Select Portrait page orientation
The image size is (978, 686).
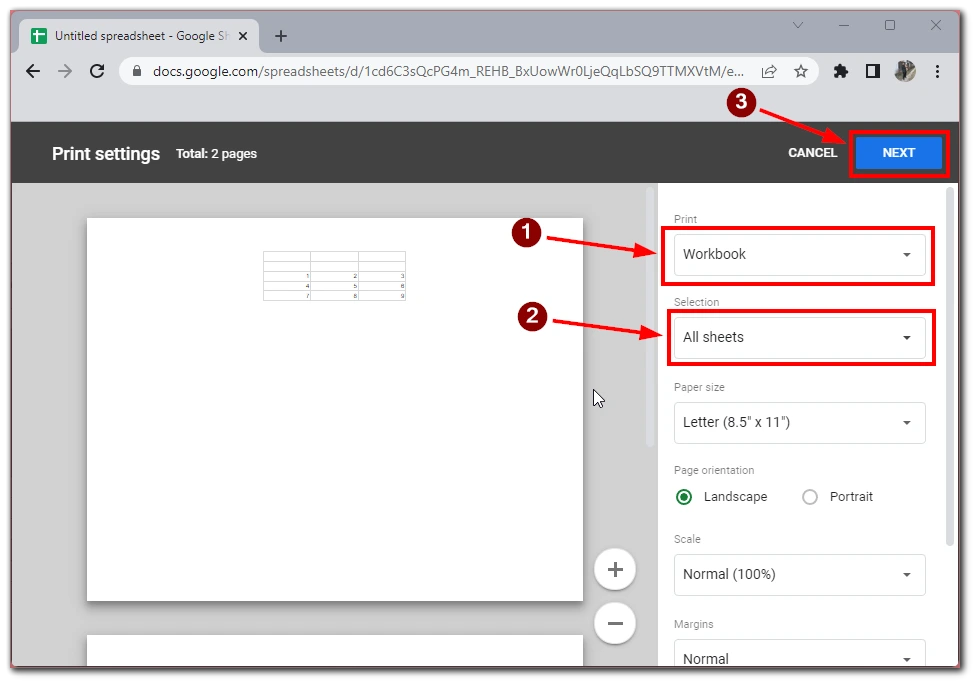pos(810,497)
